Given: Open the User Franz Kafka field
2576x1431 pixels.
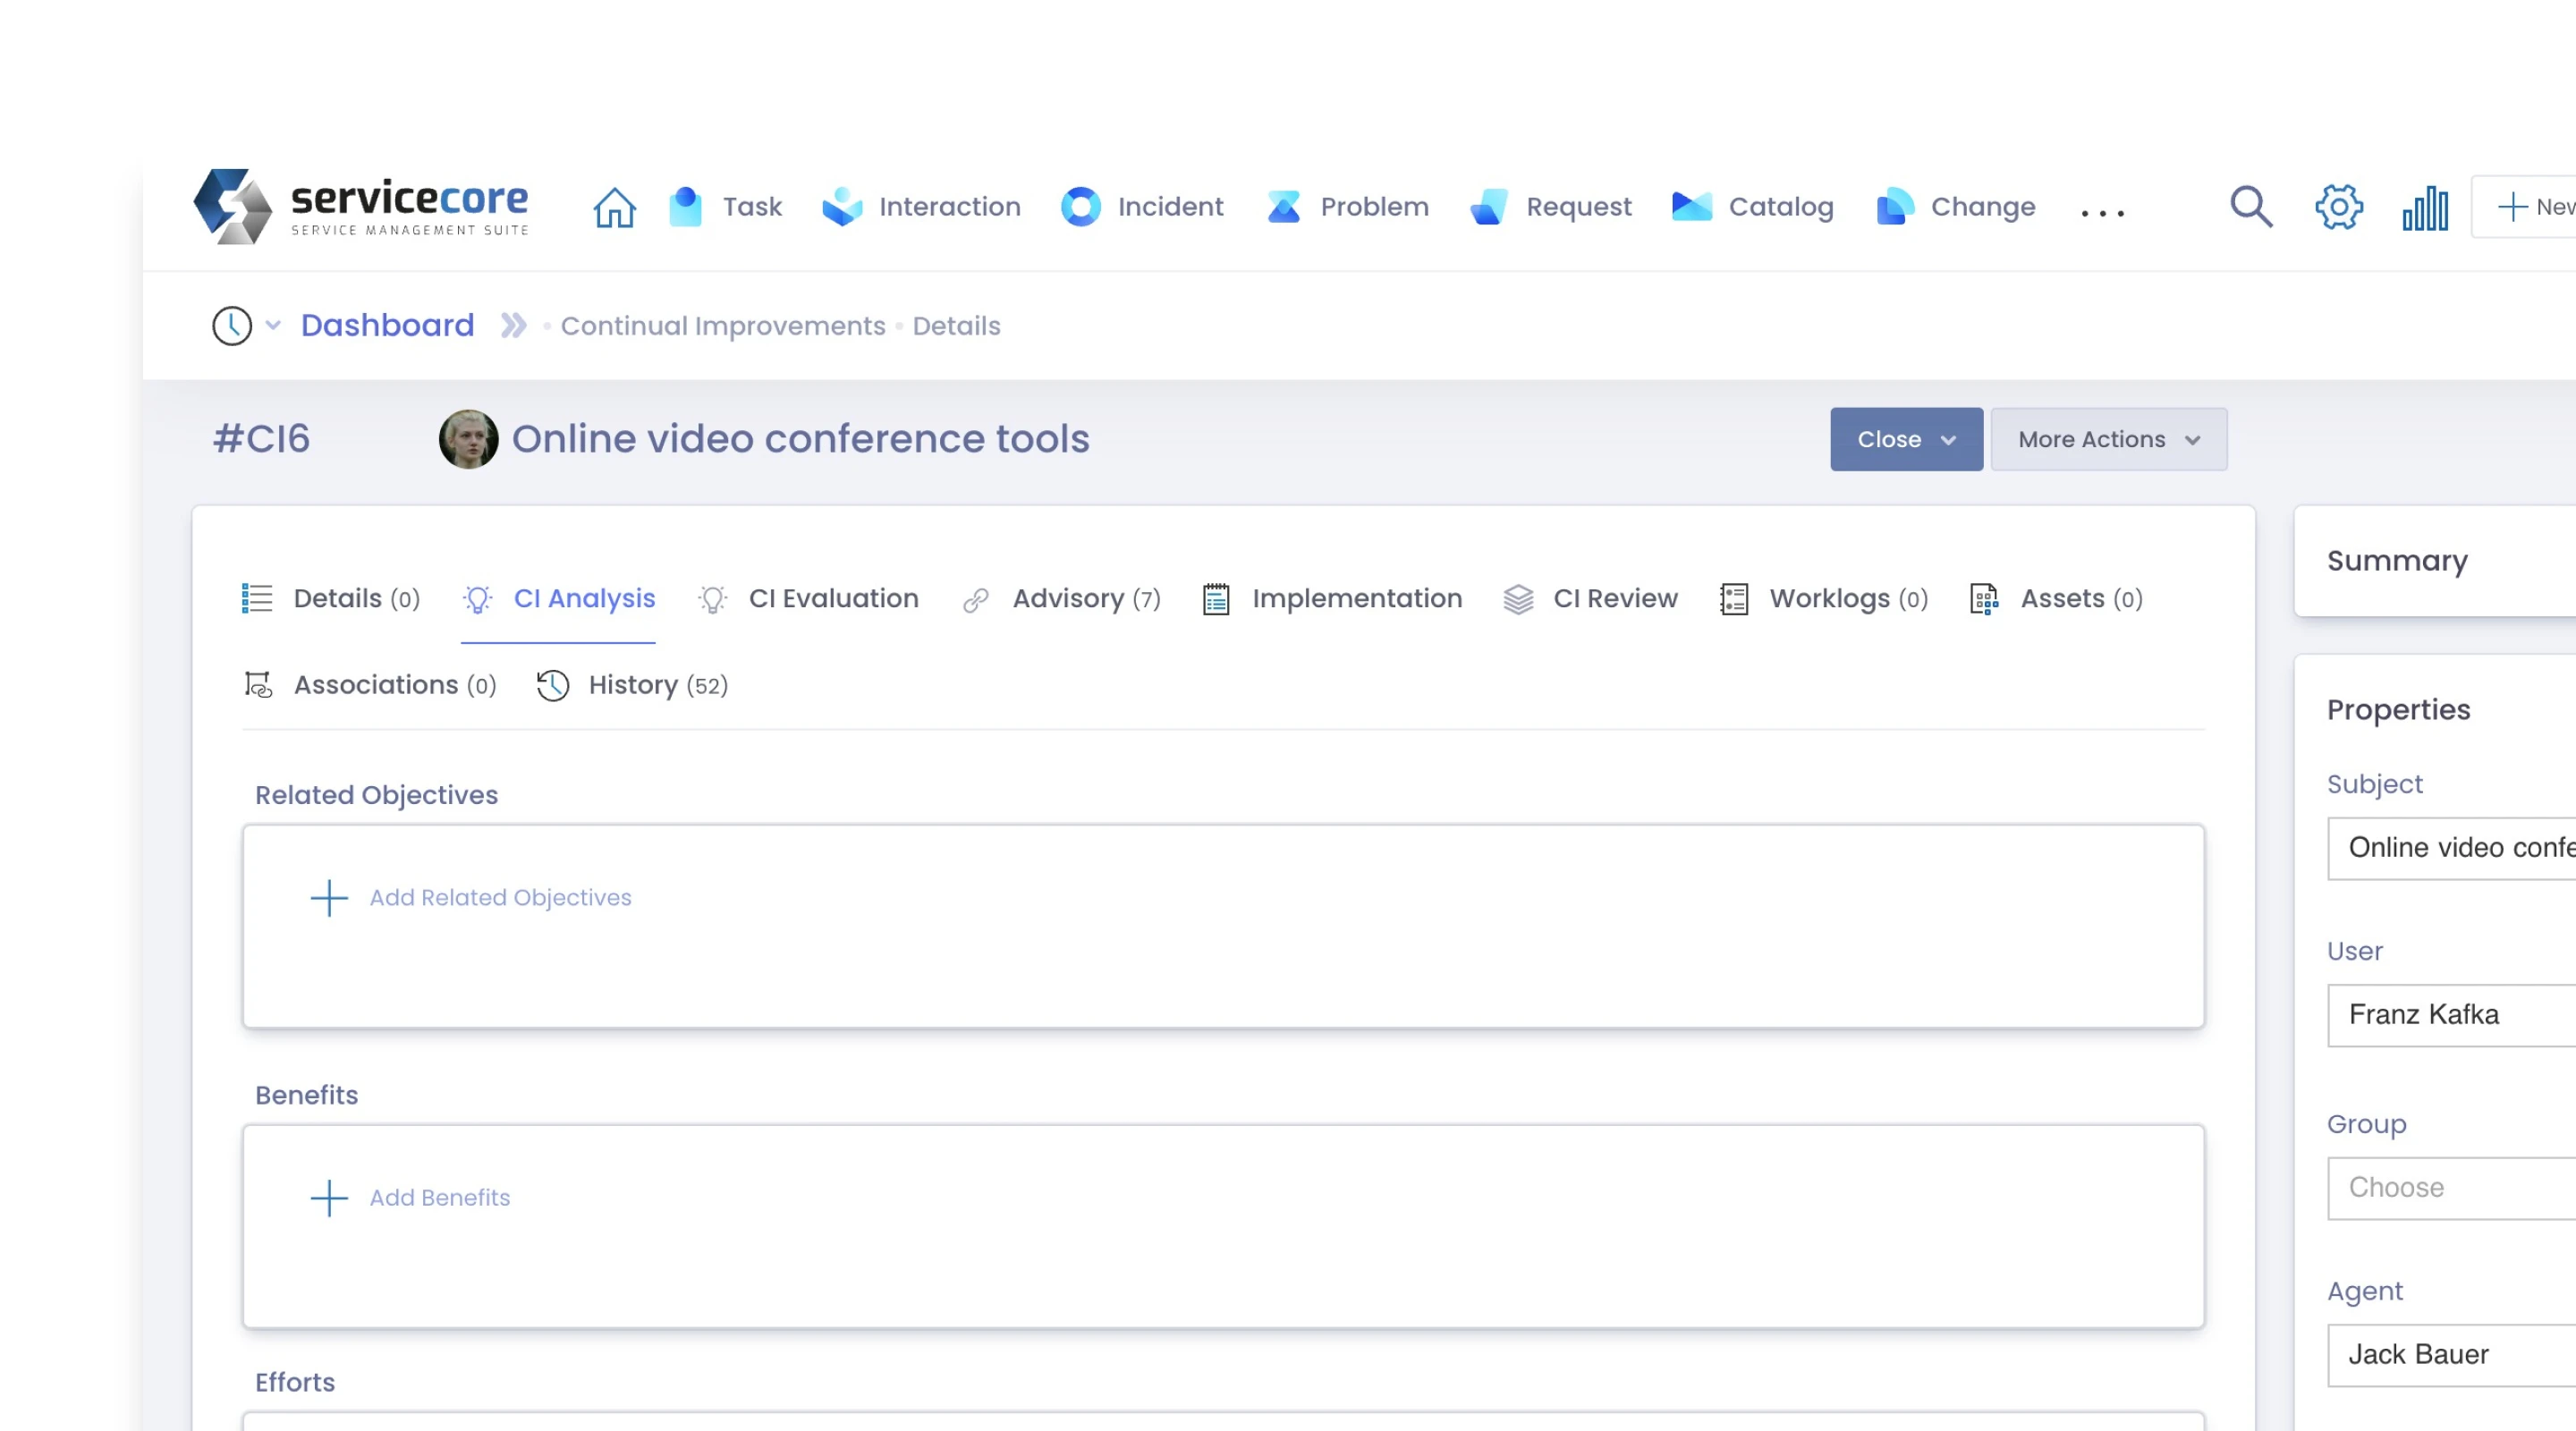Looking at the screenshot, I should click(x=2451, y=1015).
